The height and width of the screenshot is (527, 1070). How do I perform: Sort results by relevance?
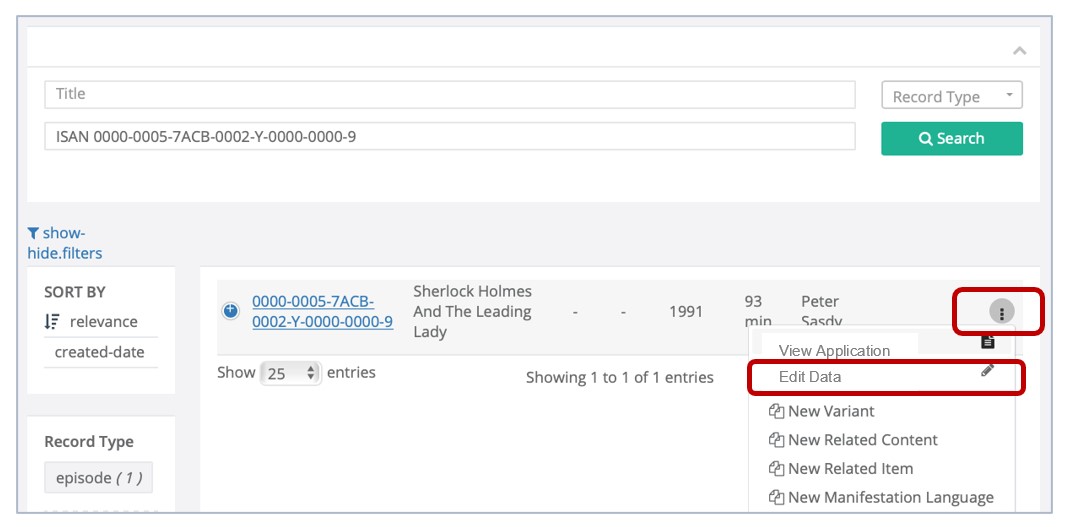pyautogui.click(x=103, y=322)
